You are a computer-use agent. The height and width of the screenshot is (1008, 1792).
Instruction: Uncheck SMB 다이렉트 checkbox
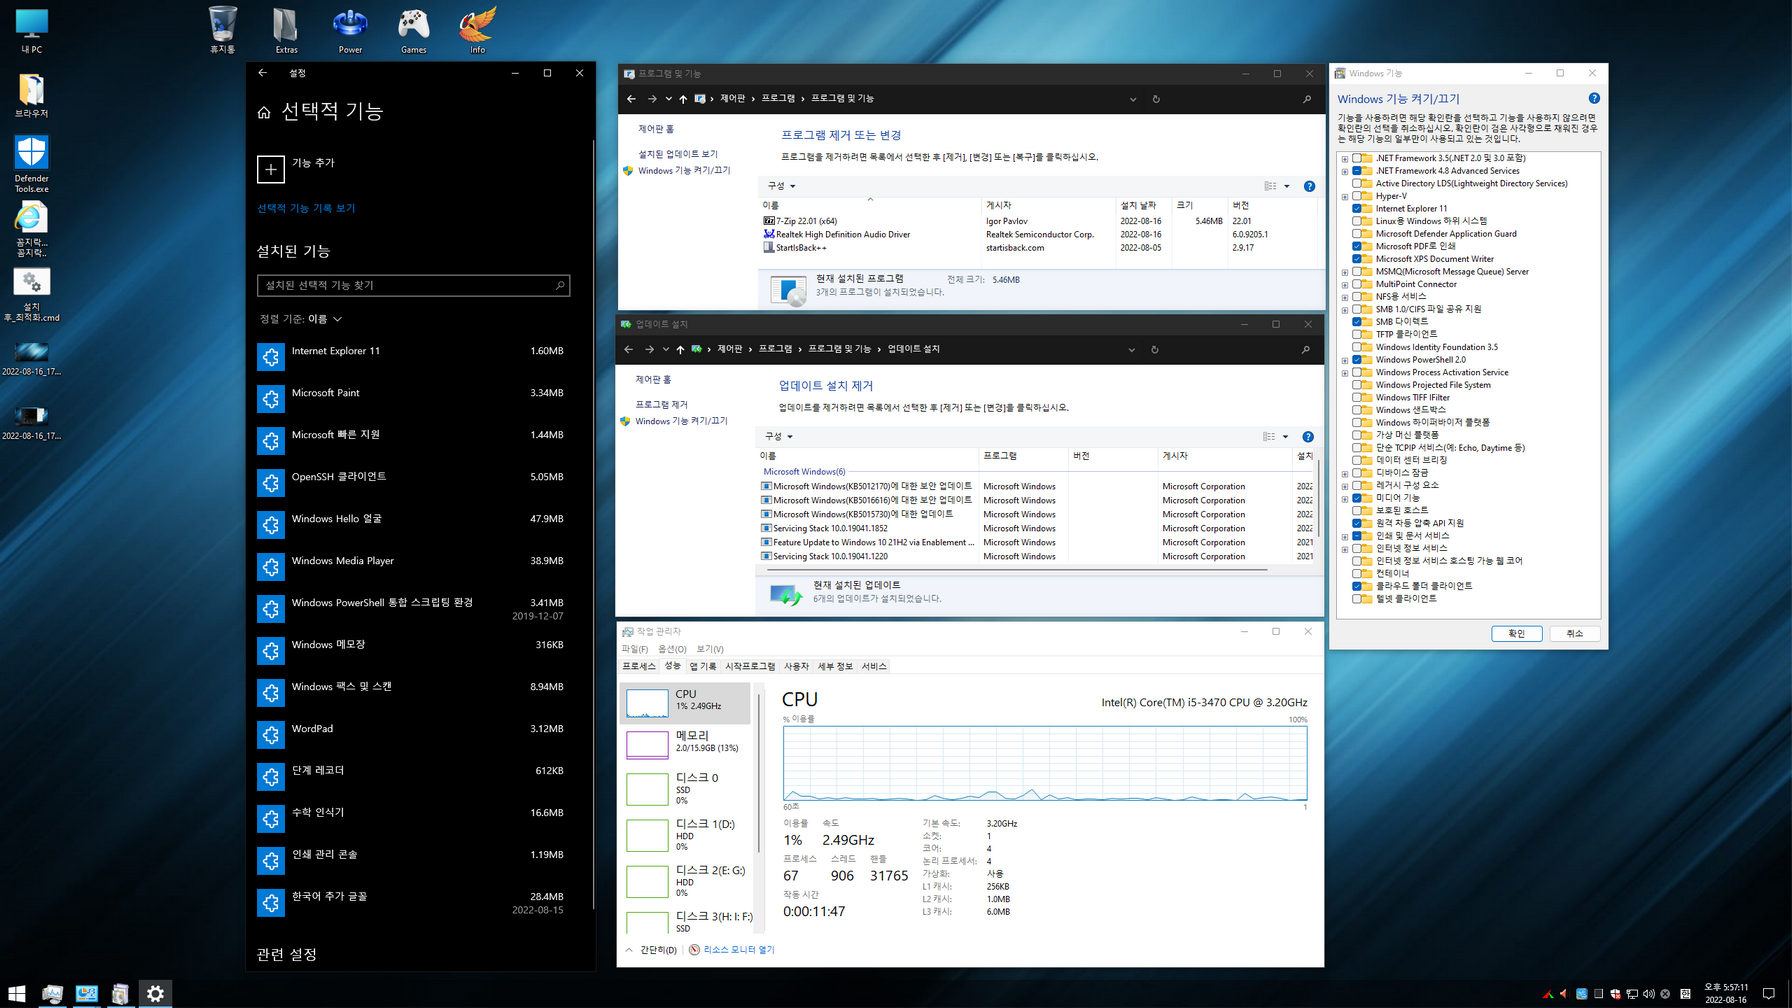[1357, 322]
